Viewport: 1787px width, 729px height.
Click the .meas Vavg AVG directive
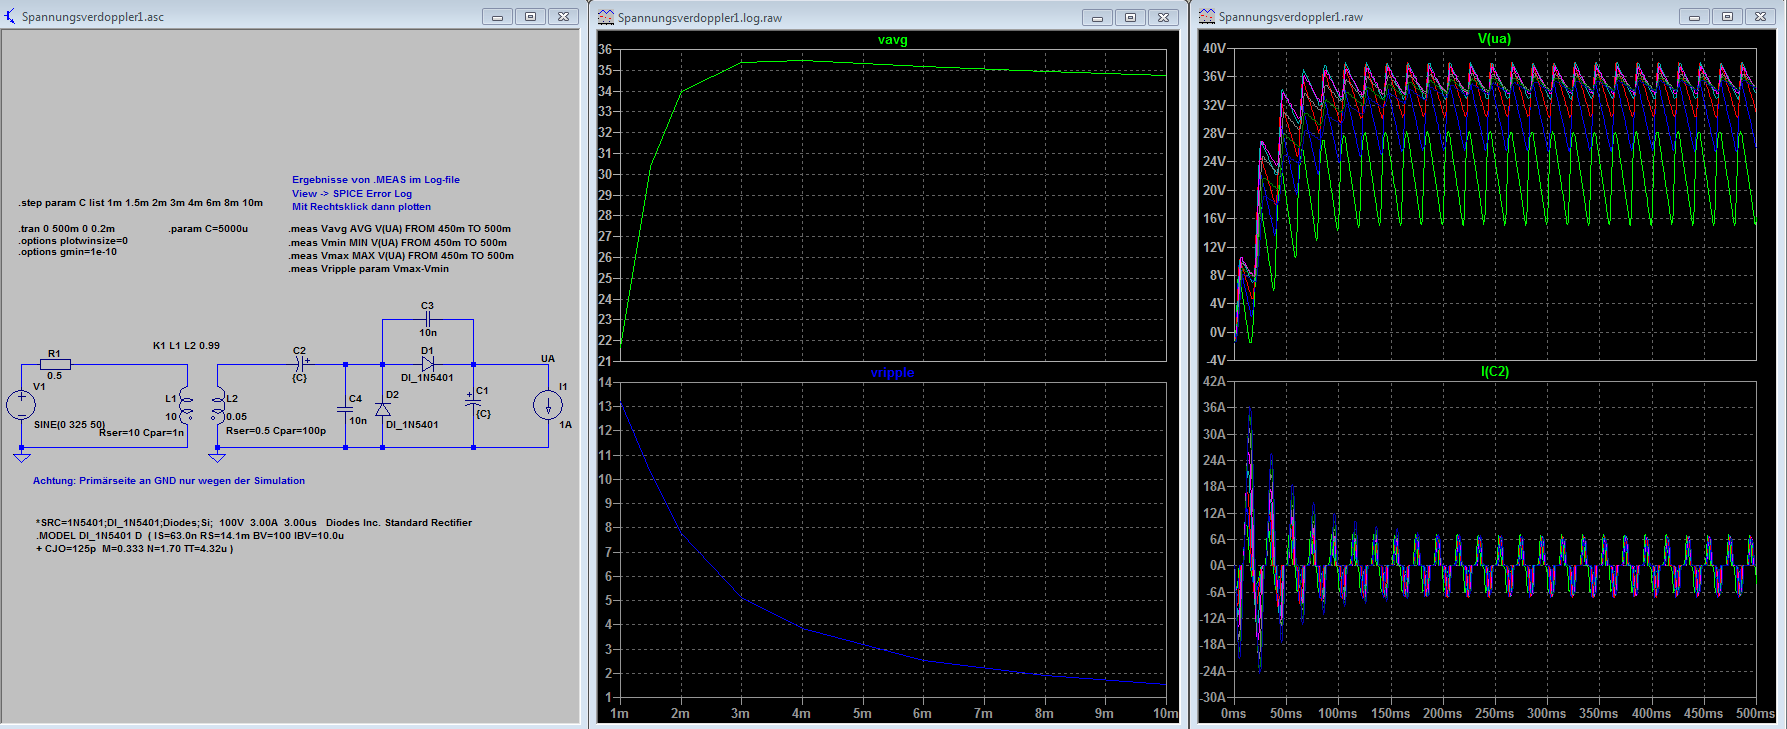click(400, 229)
